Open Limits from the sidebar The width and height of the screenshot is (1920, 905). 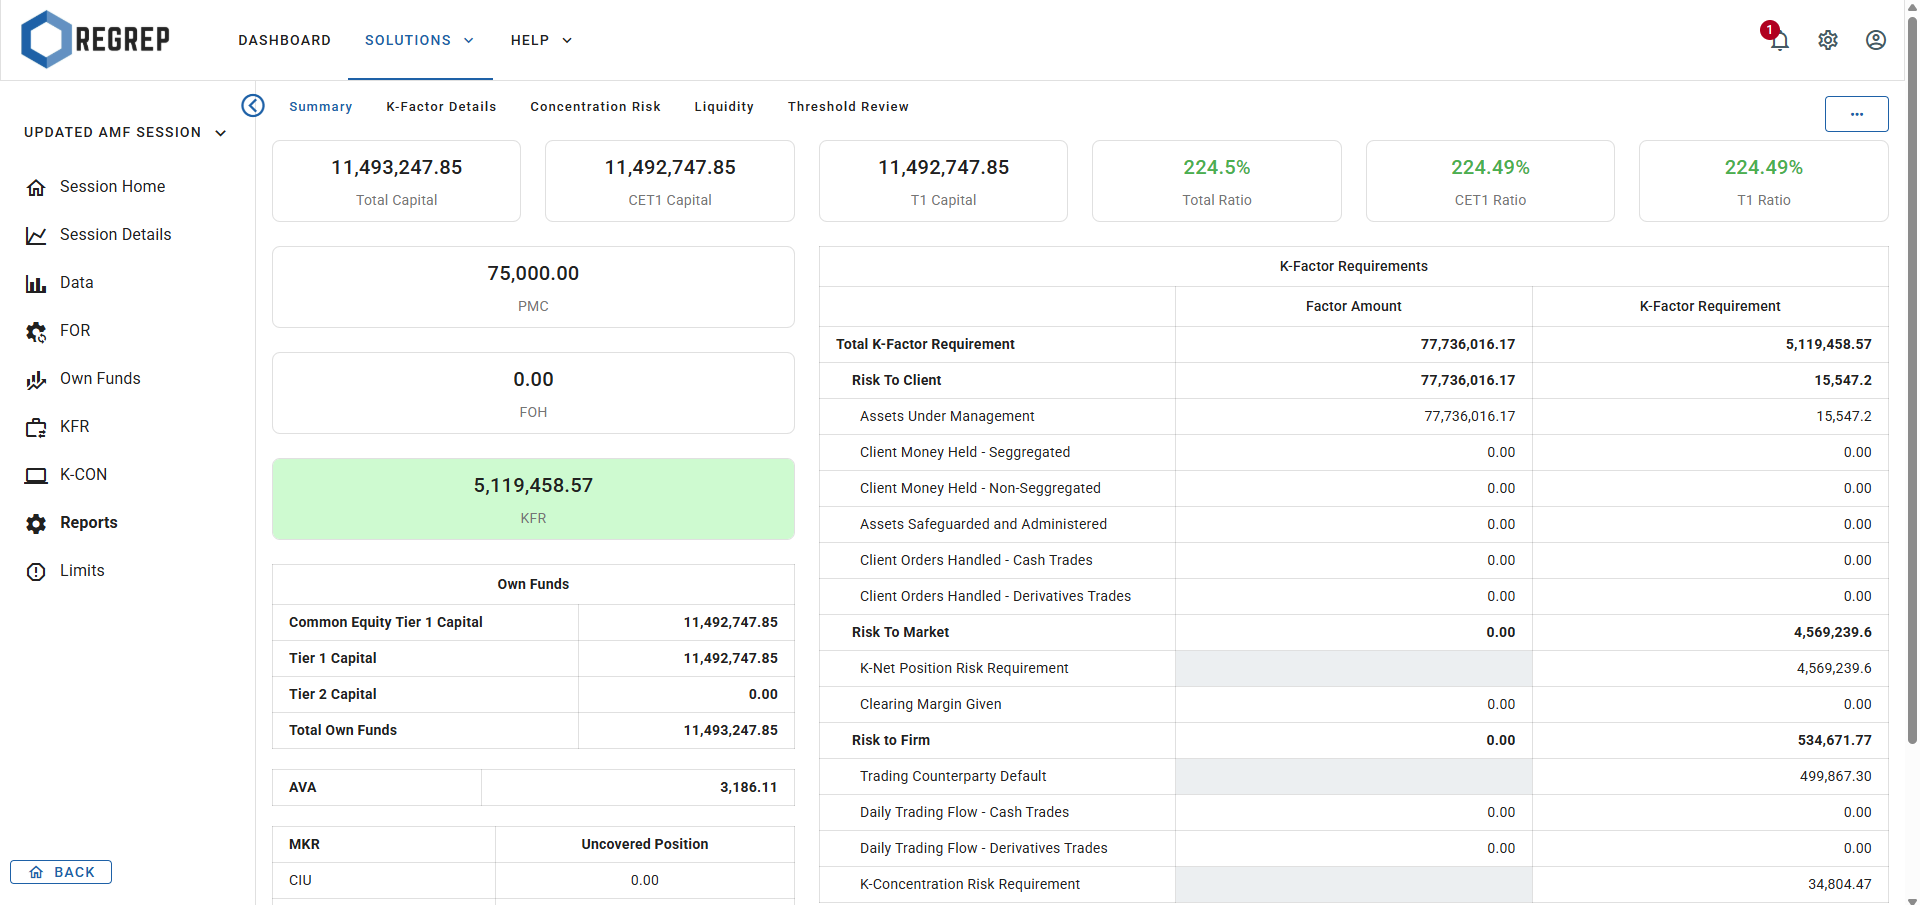[82, 570]
